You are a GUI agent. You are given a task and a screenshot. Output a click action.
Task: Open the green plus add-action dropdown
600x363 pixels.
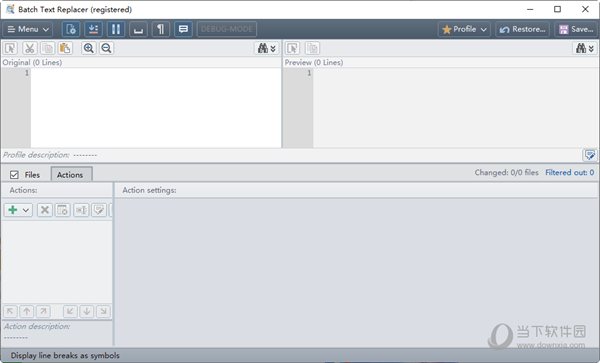tap(18, 210)
